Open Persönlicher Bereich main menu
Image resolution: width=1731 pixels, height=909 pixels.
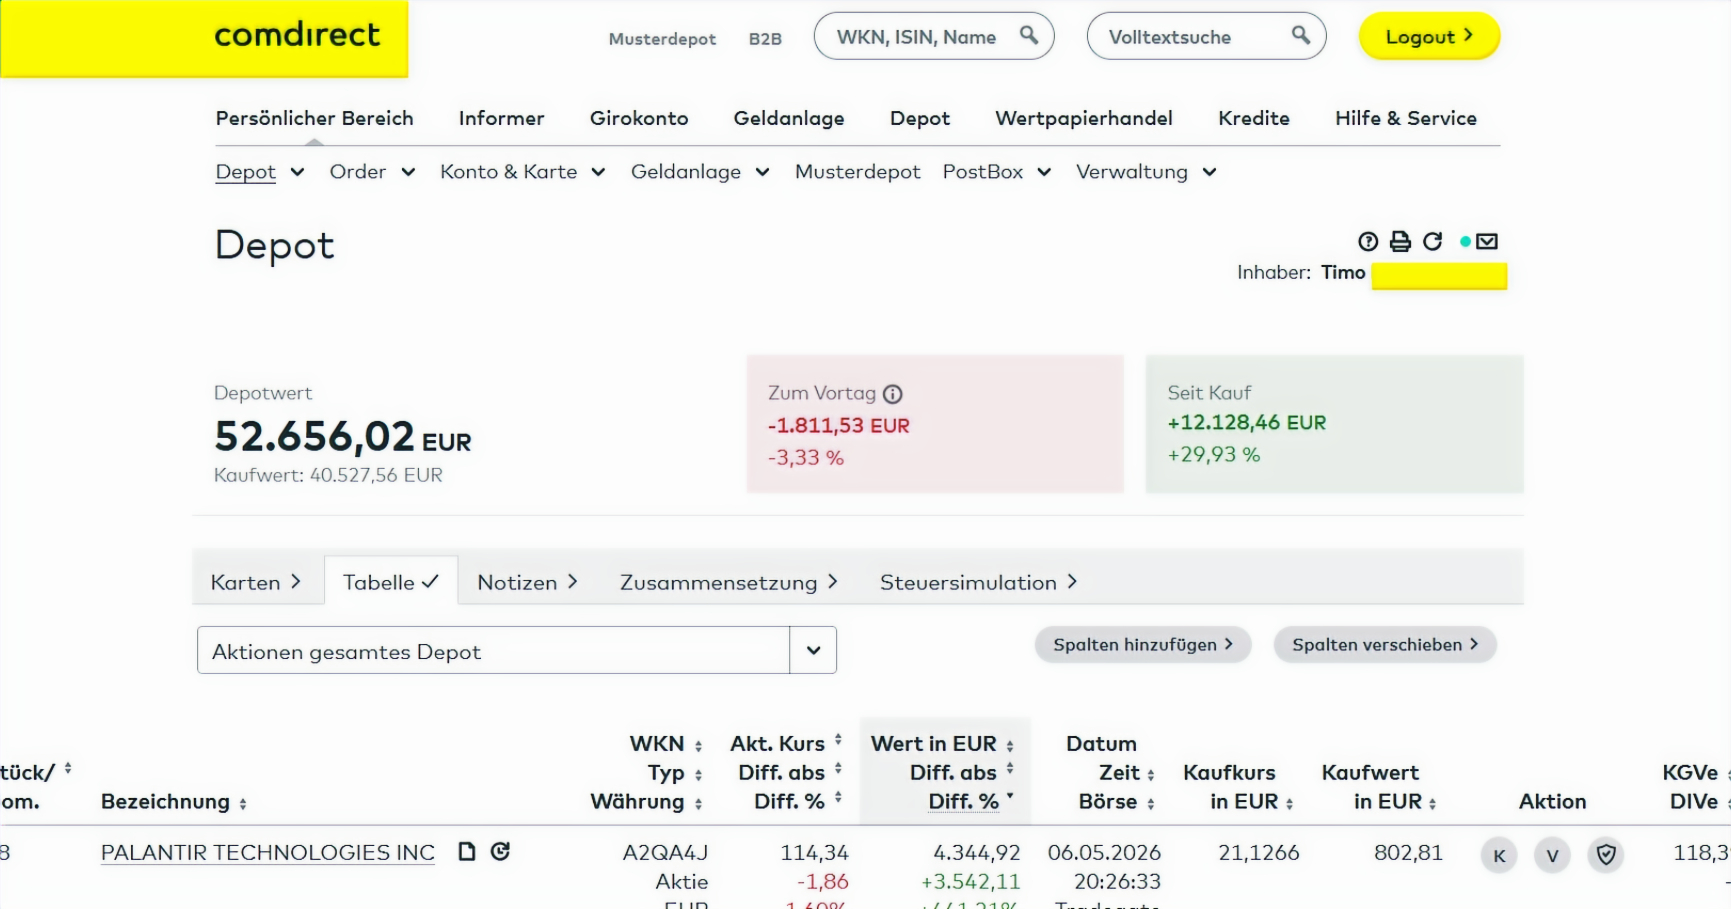pyautogui.click(x=315, y=118)
